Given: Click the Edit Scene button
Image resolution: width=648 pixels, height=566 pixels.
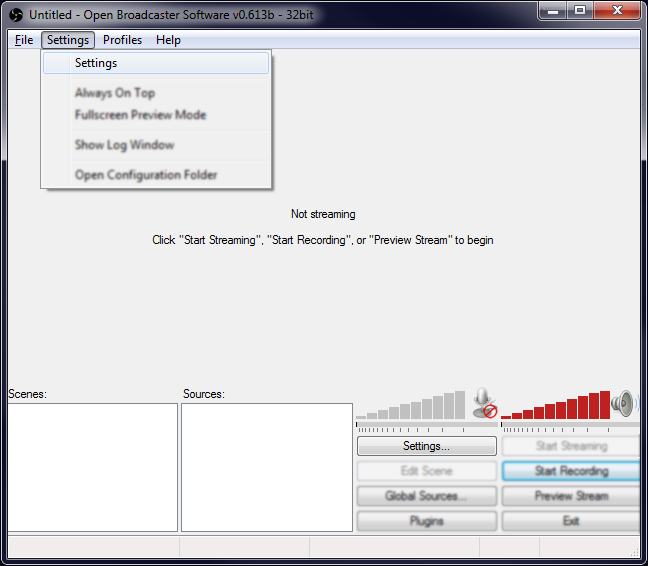Looking at the screenshot, I should (x=427, y=471).
